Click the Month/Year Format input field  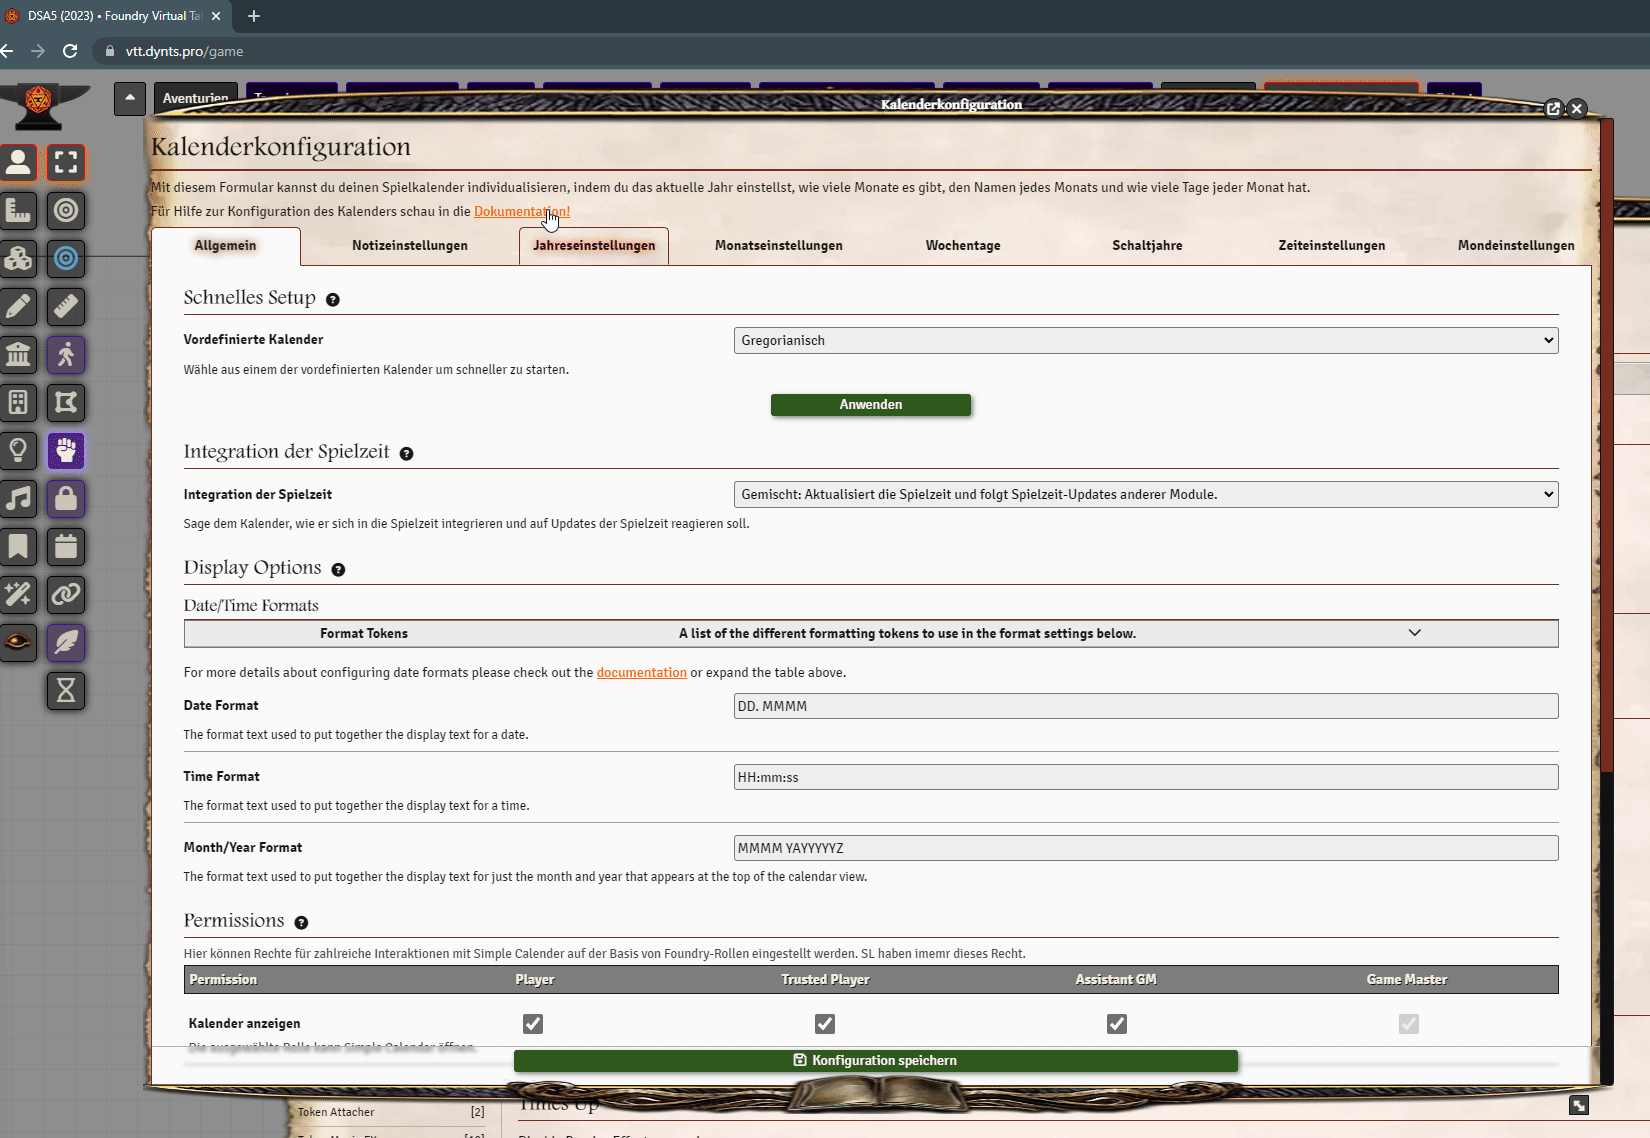[1146, 848]
